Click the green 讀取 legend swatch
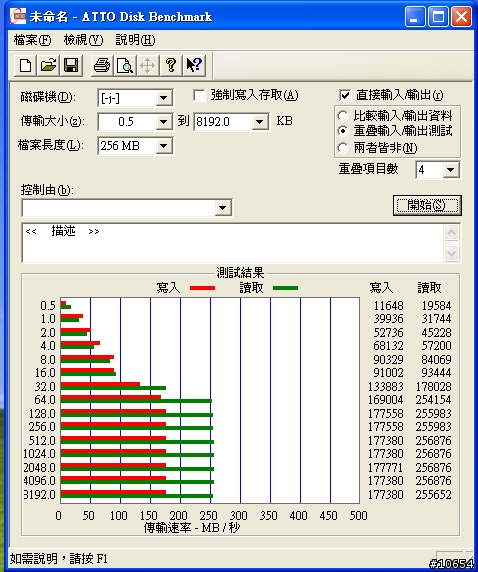This screenshot has height=572, width=478. tap(285, 288)
